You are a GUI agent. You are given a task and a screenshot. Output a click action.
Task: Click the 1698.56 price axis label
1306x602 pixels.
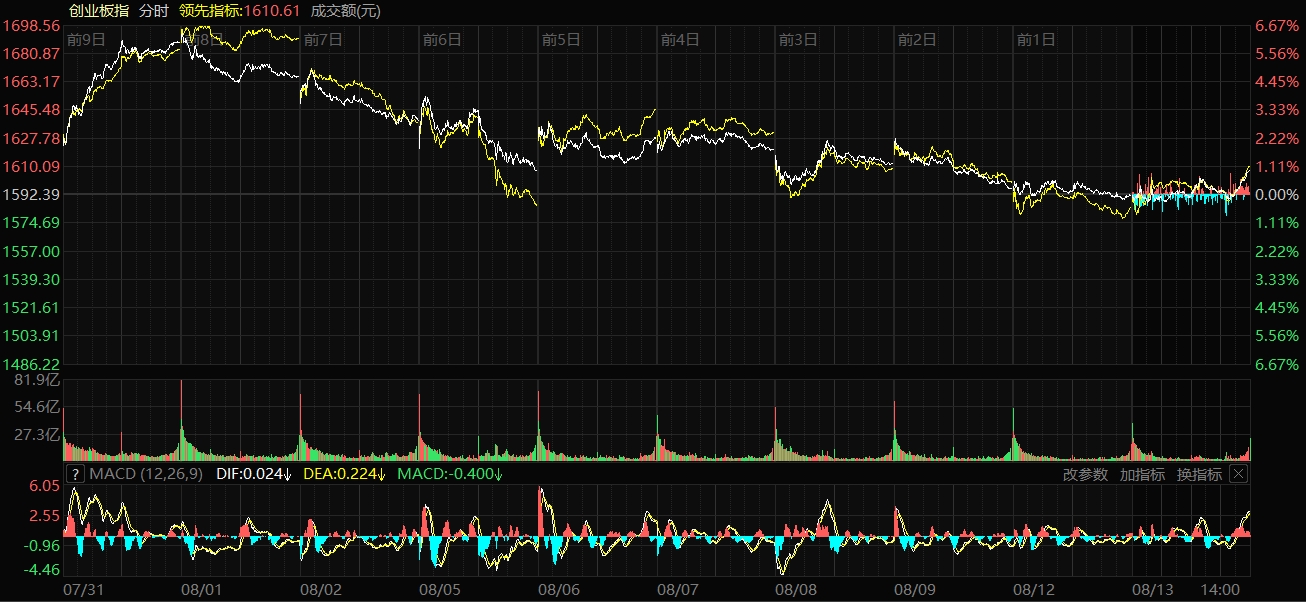[32, 25]
